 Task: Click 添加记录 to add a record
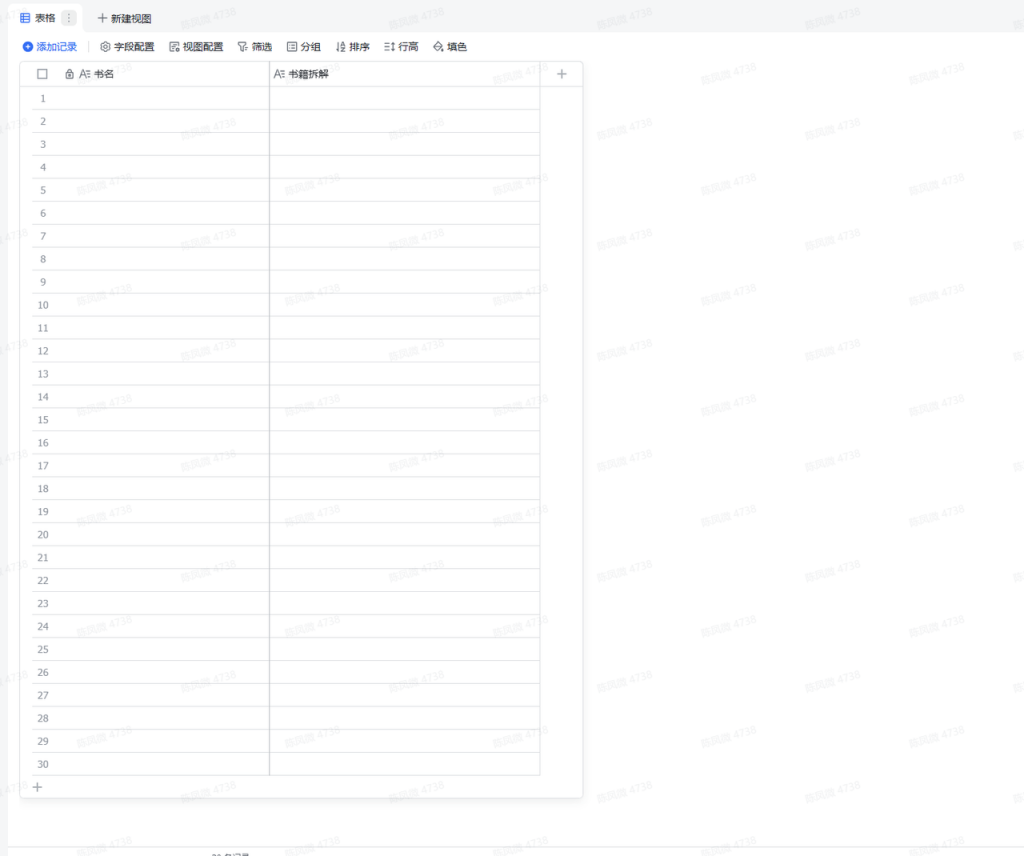click(50, 47)
